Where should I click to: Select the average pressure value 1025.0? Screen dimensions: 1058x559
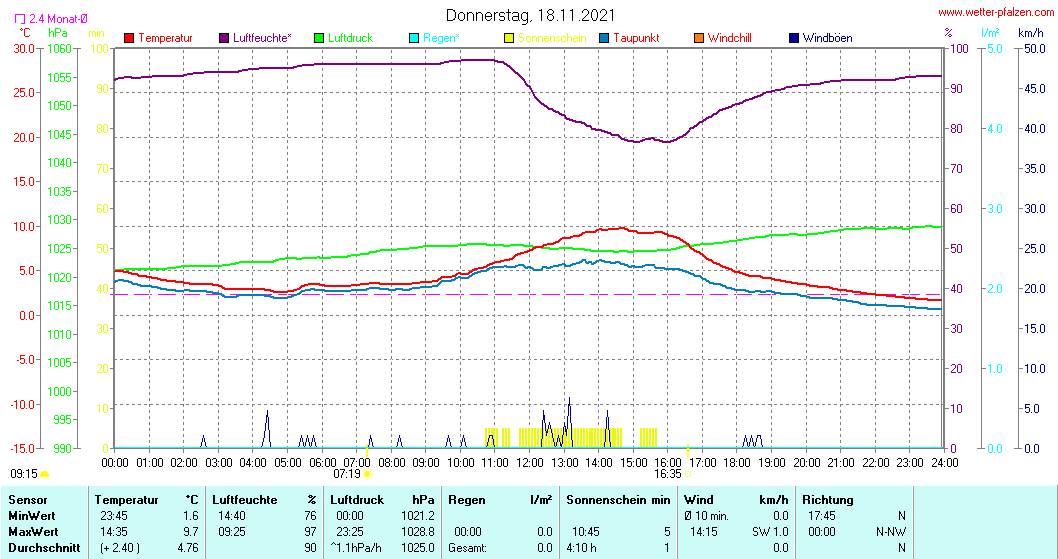point(418,548)
